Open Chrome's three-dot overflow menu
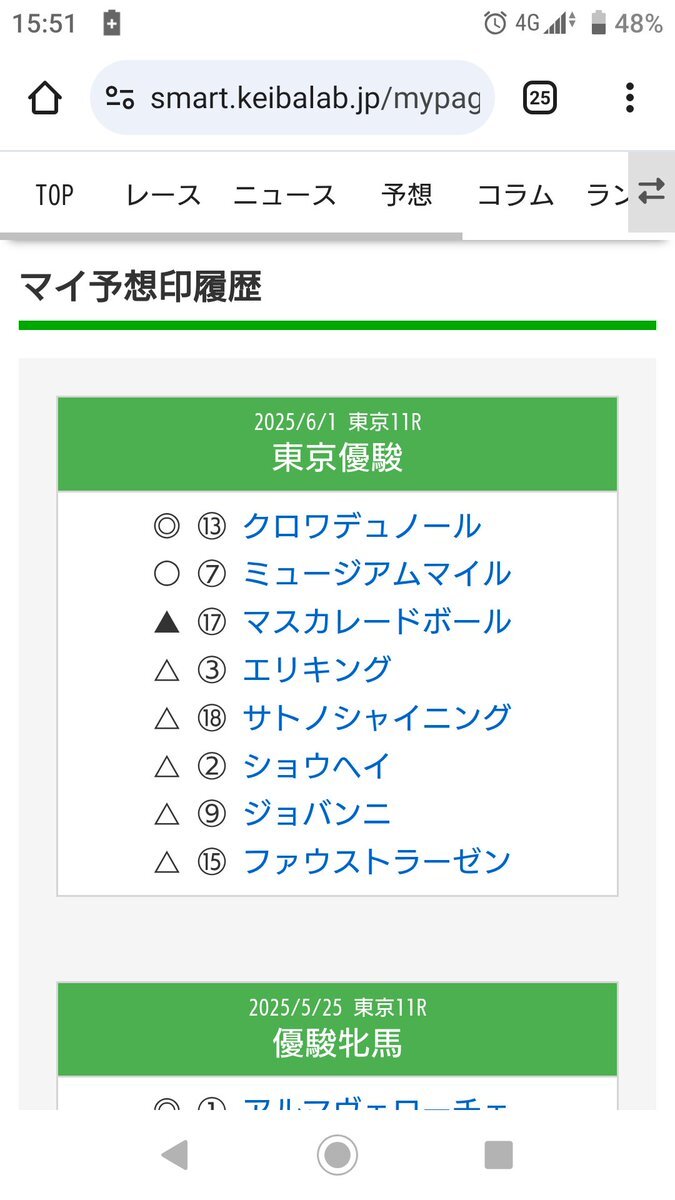675x1200 pixels. tap(629, 98)
